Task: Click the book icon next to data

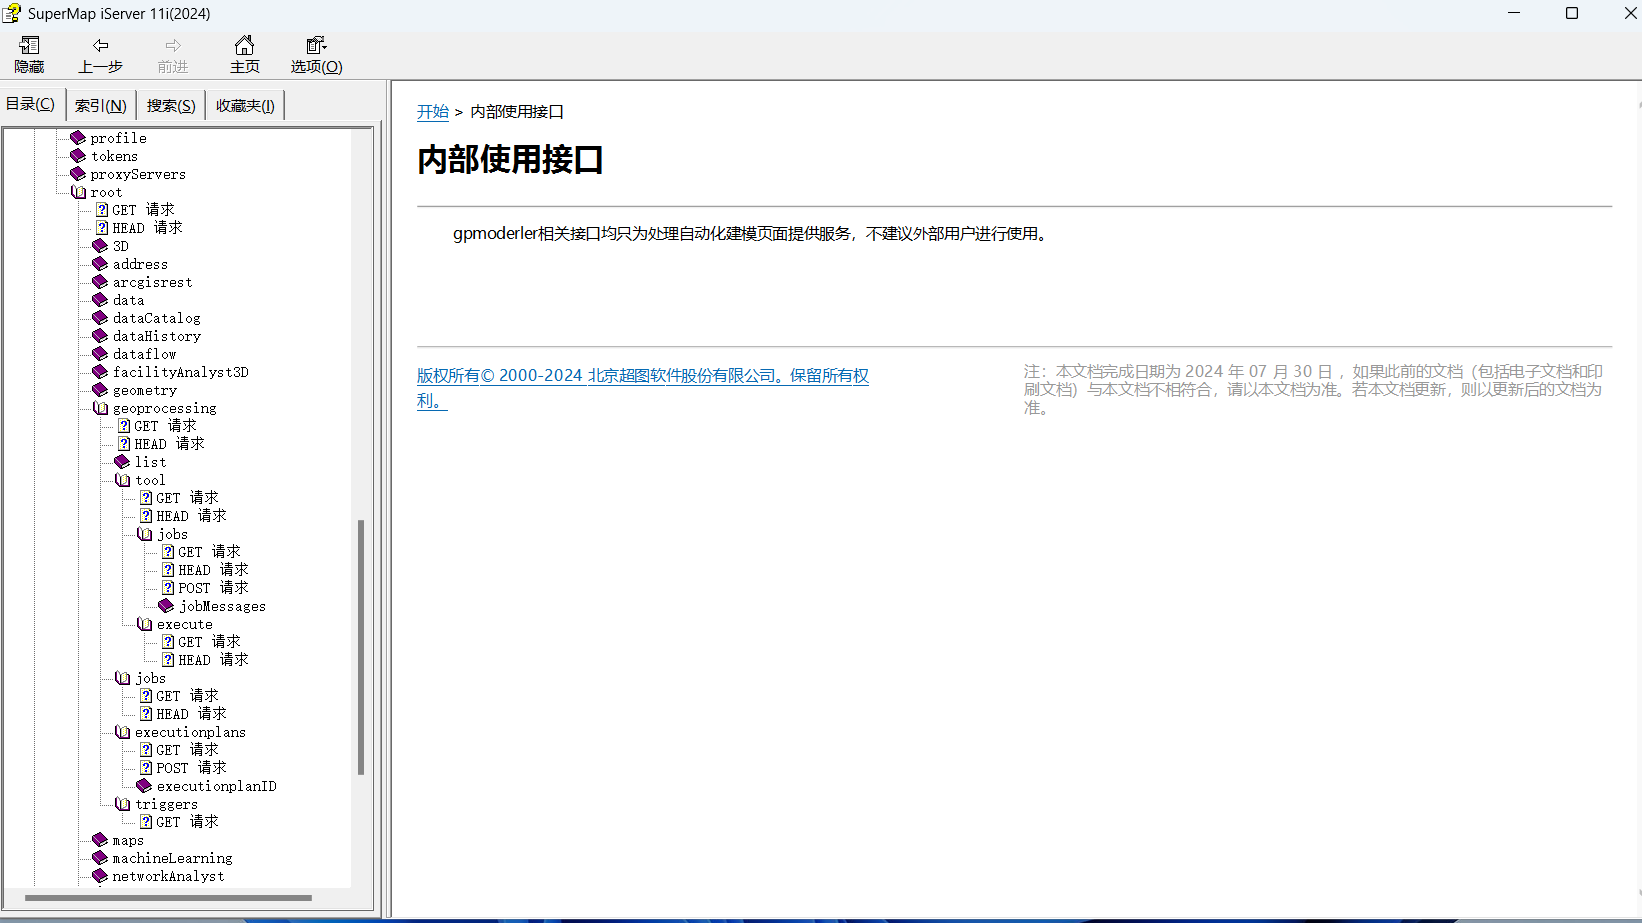Action: [x=100, y=300]
